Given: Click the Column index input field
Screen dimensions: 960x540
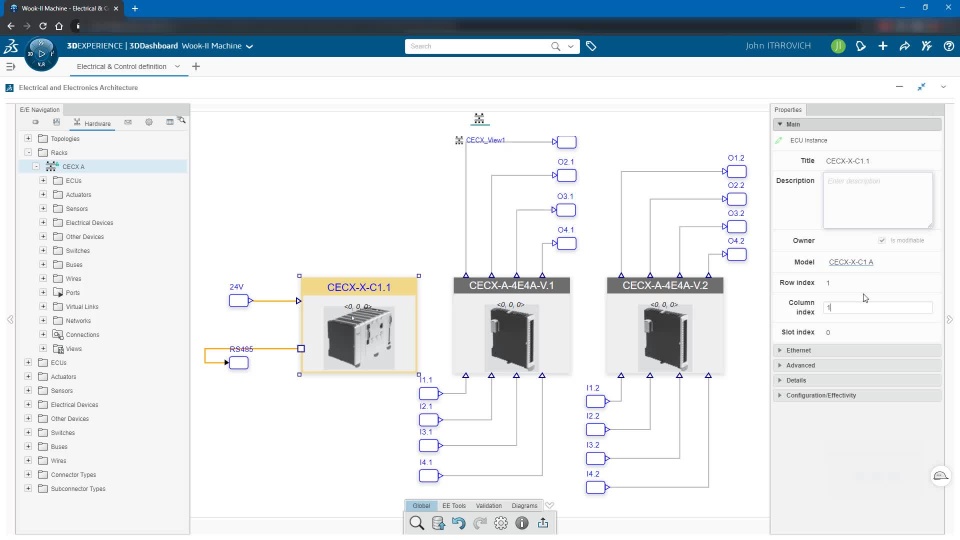Looking at the screenshot, I should pos(878,307).
